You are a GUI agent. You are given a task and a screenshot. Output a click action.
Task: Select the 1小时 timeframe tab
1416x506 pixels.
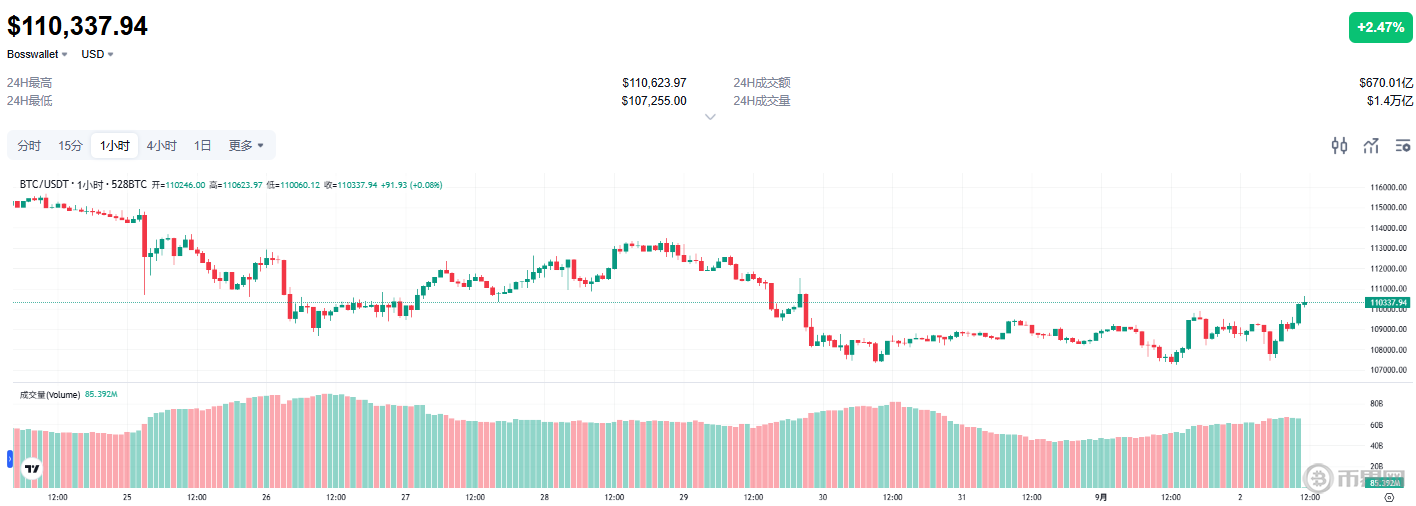114,146
